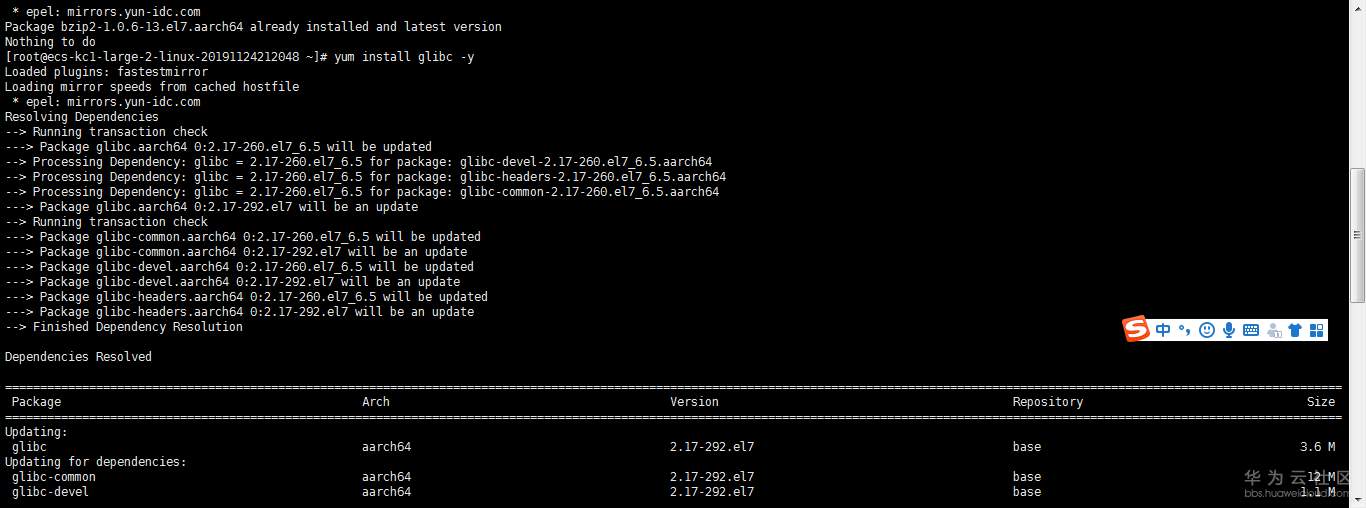Click the 'Repository' column header text
Image resolution: width=1366 pixels, height=508 pixels.
point(1047,402)
